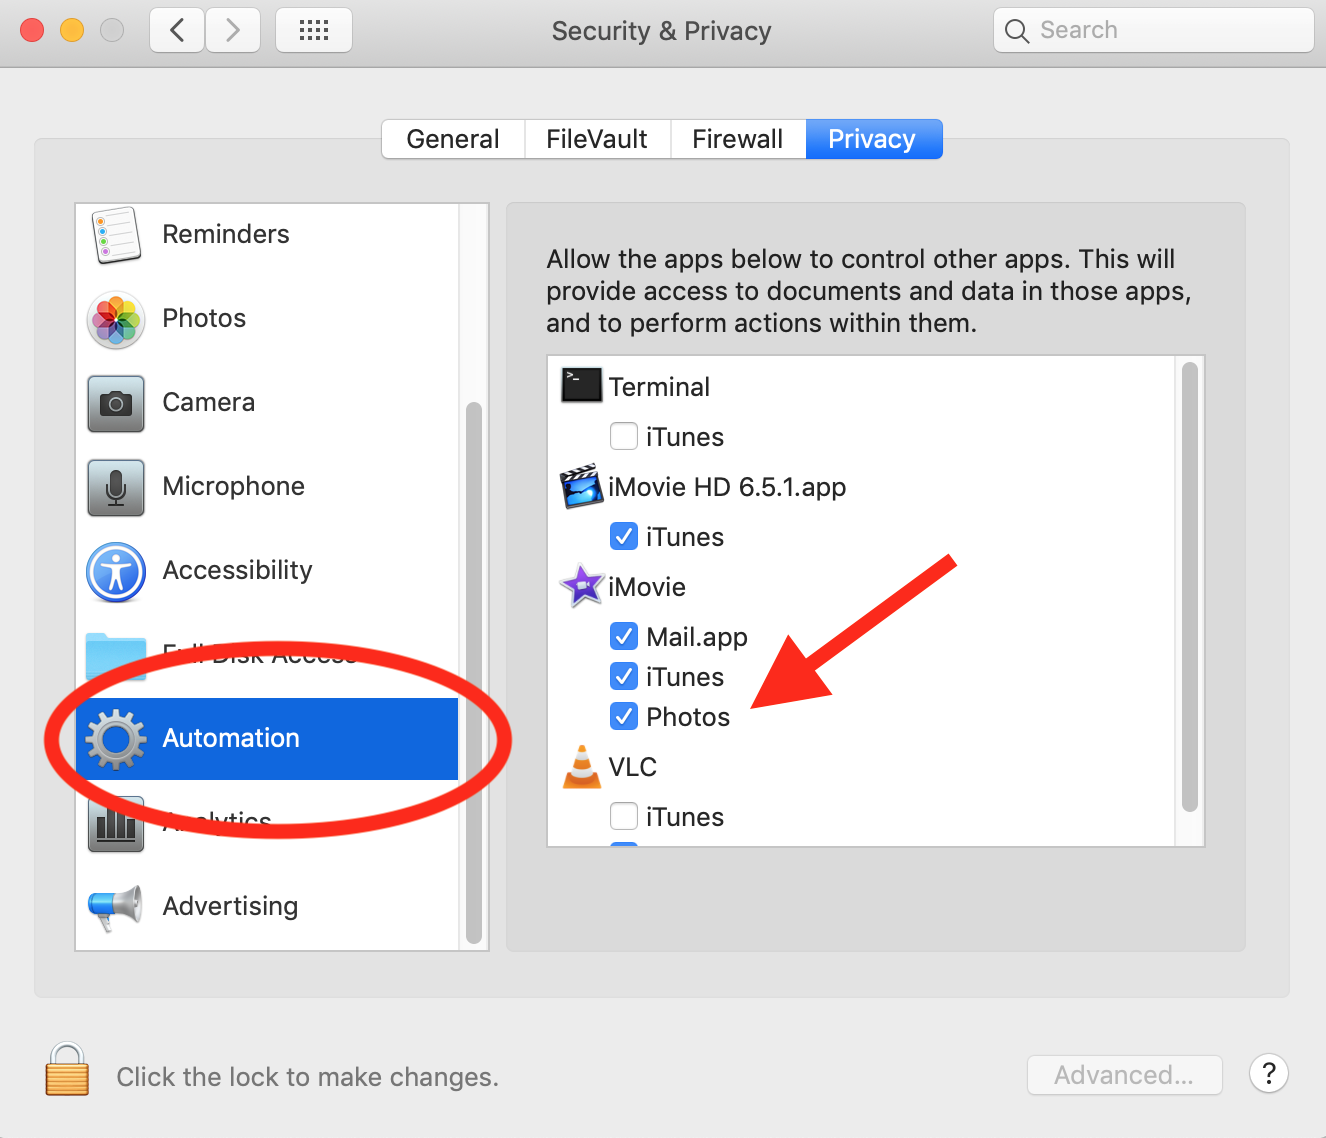Click the iTunes label directly below Mail.app
This screenshot has width=1326, height=1138.
tap(685, 677)
